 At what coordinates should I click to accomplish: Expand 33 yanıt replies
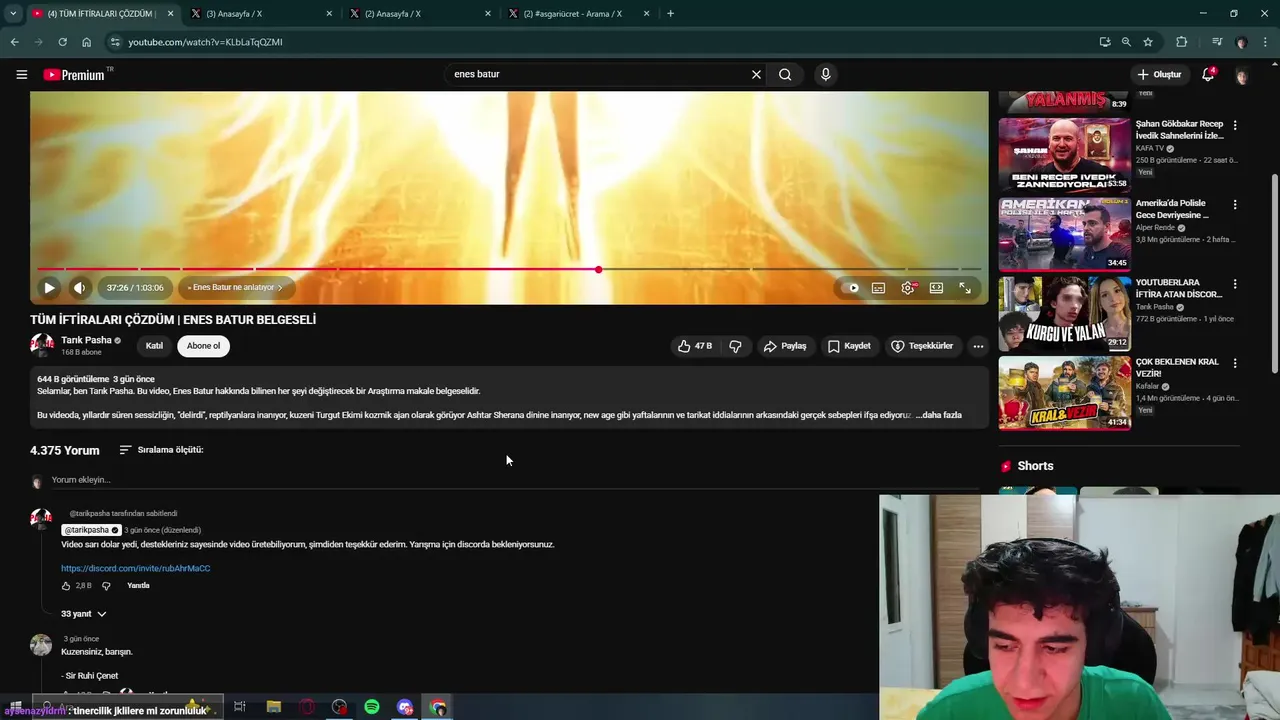point(84,614)
